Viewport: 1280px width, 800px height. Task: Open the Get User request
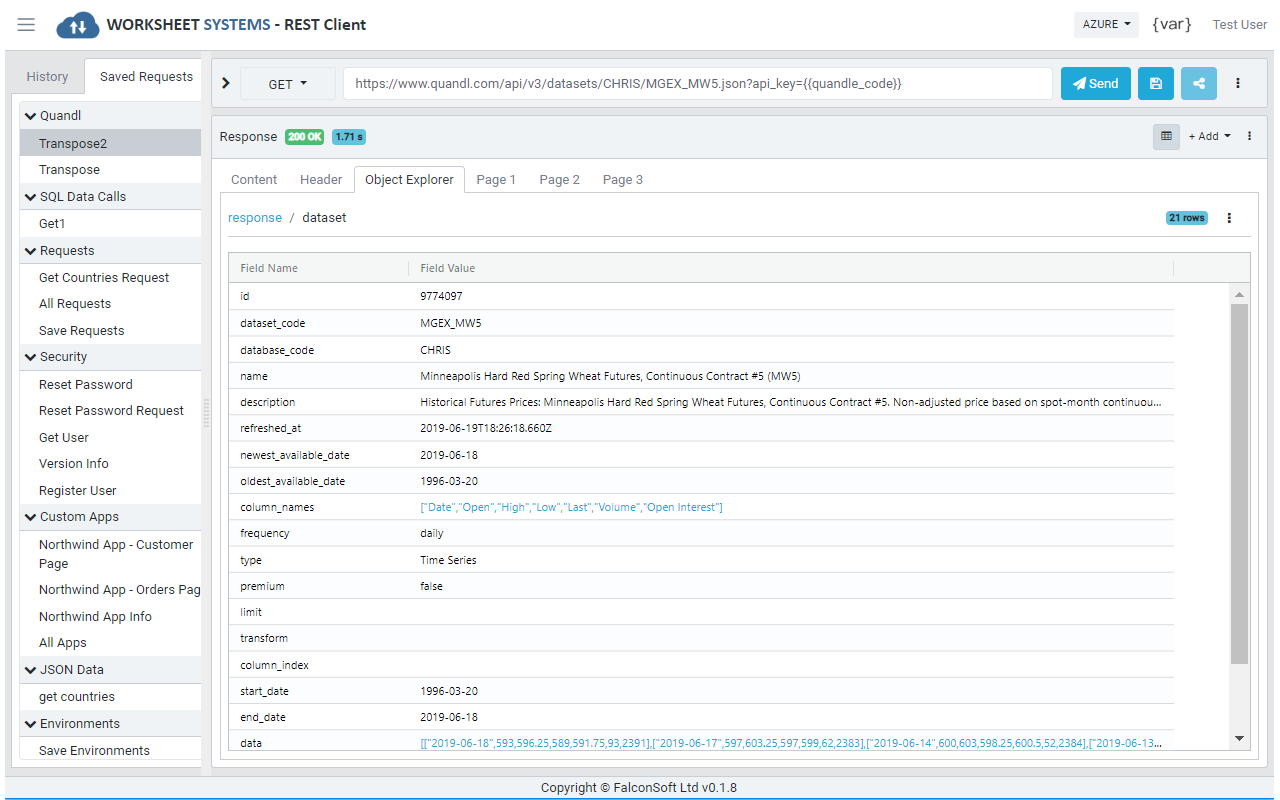click(x=110, y=437)
